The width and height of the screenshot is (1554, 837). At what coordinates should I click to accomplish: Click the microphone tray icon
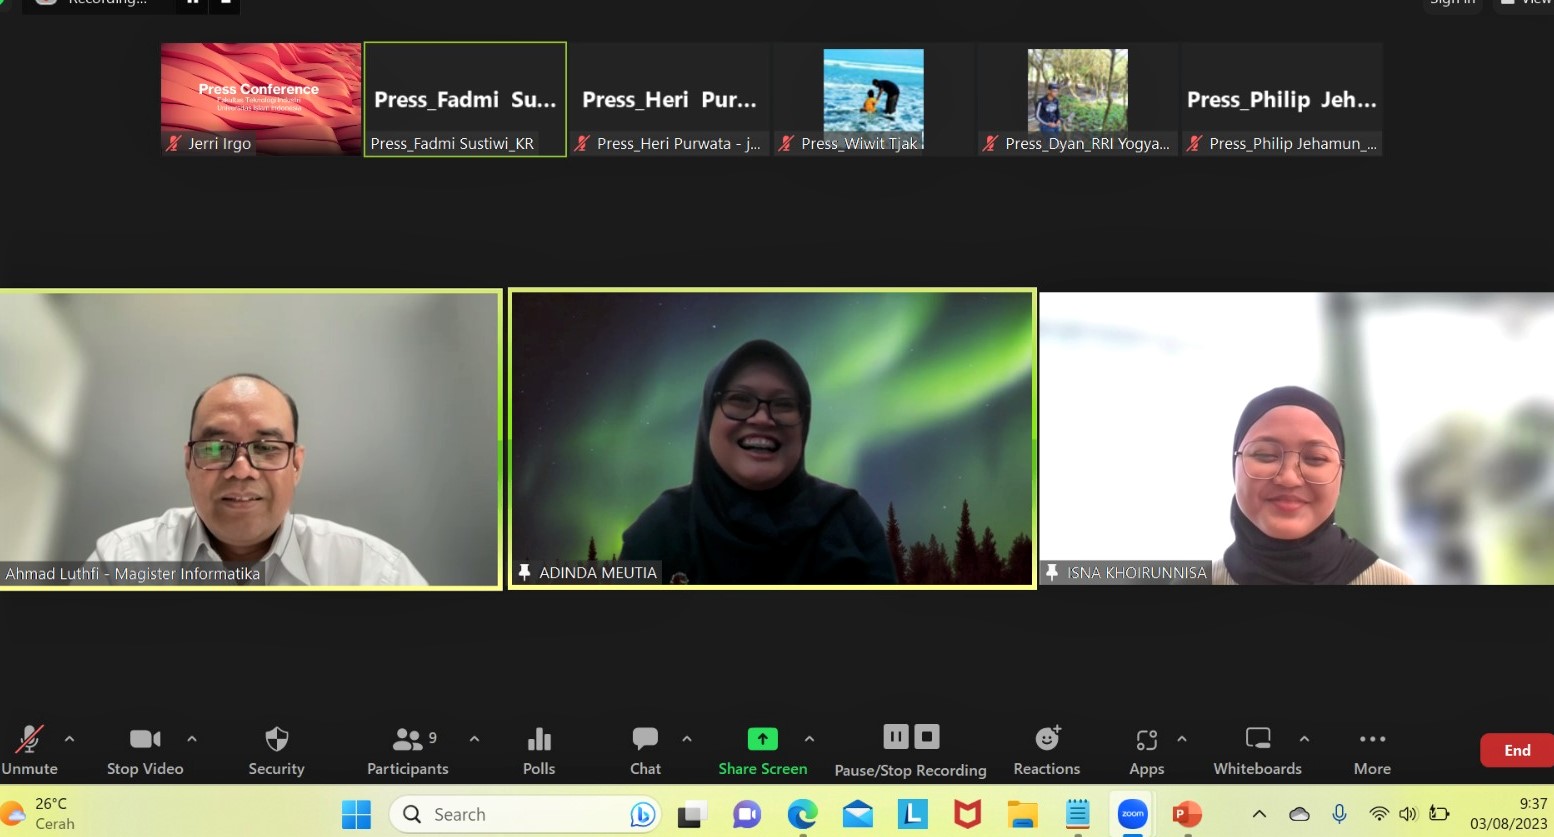[x=1339, y=814]
